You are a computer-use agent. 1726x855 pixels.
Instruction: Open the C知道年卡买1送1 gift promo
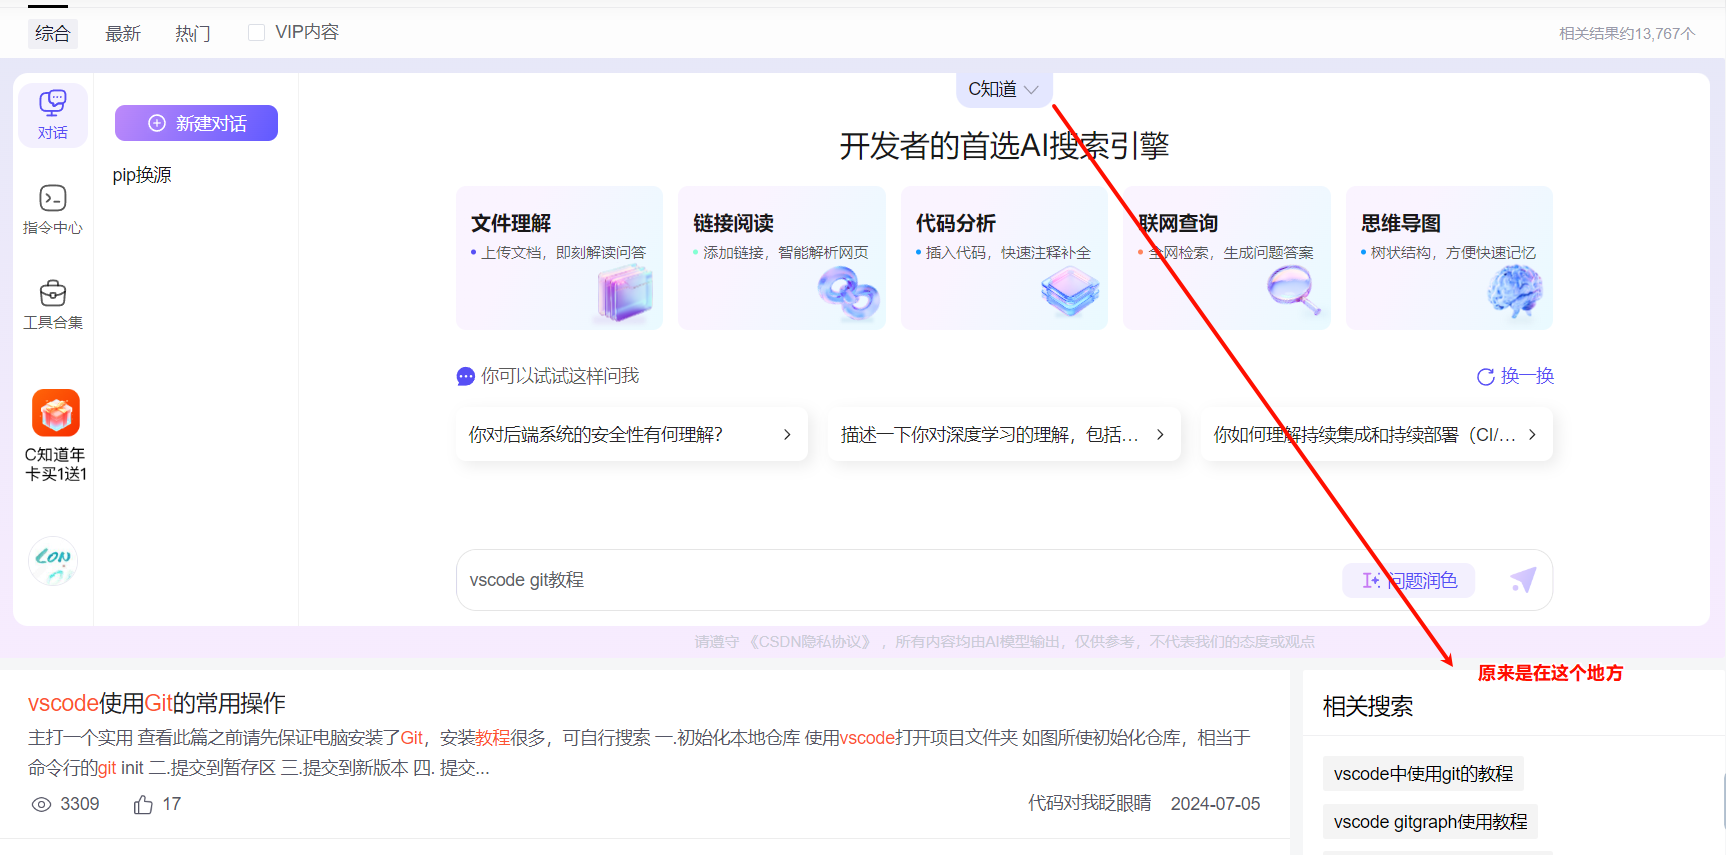tap(56, 436)
